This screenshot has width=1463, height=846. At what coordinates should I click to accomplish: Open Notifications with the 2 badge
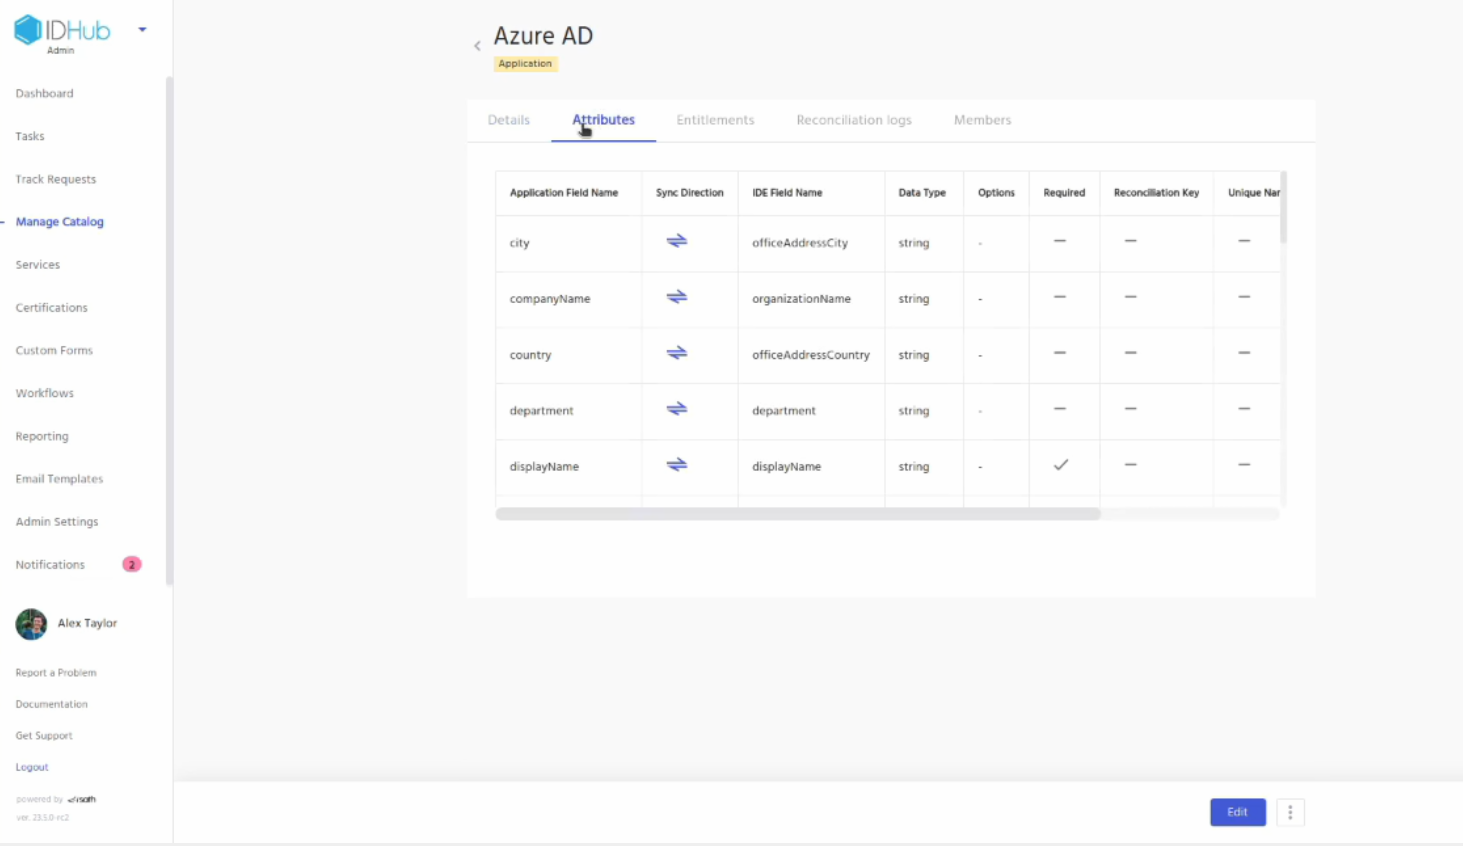(50, 565)
